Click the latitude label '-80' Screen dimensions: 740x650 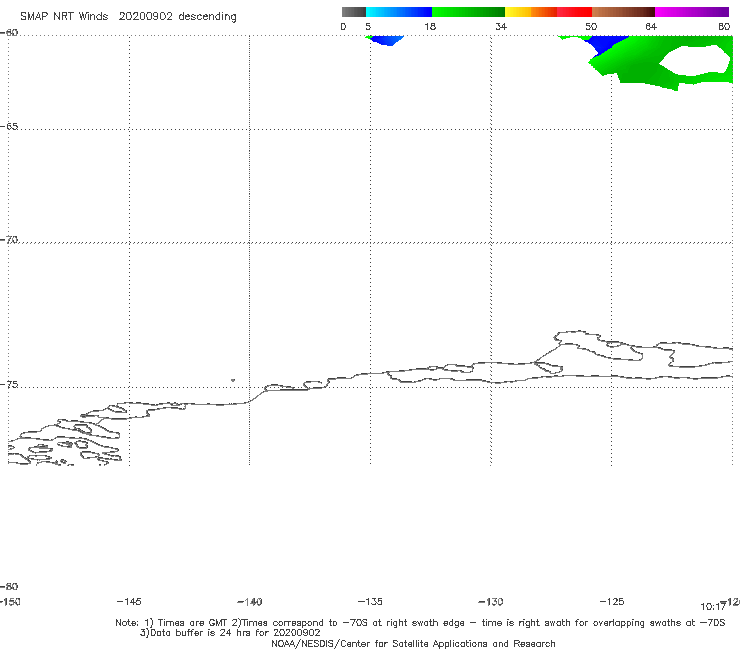(9, 587)
